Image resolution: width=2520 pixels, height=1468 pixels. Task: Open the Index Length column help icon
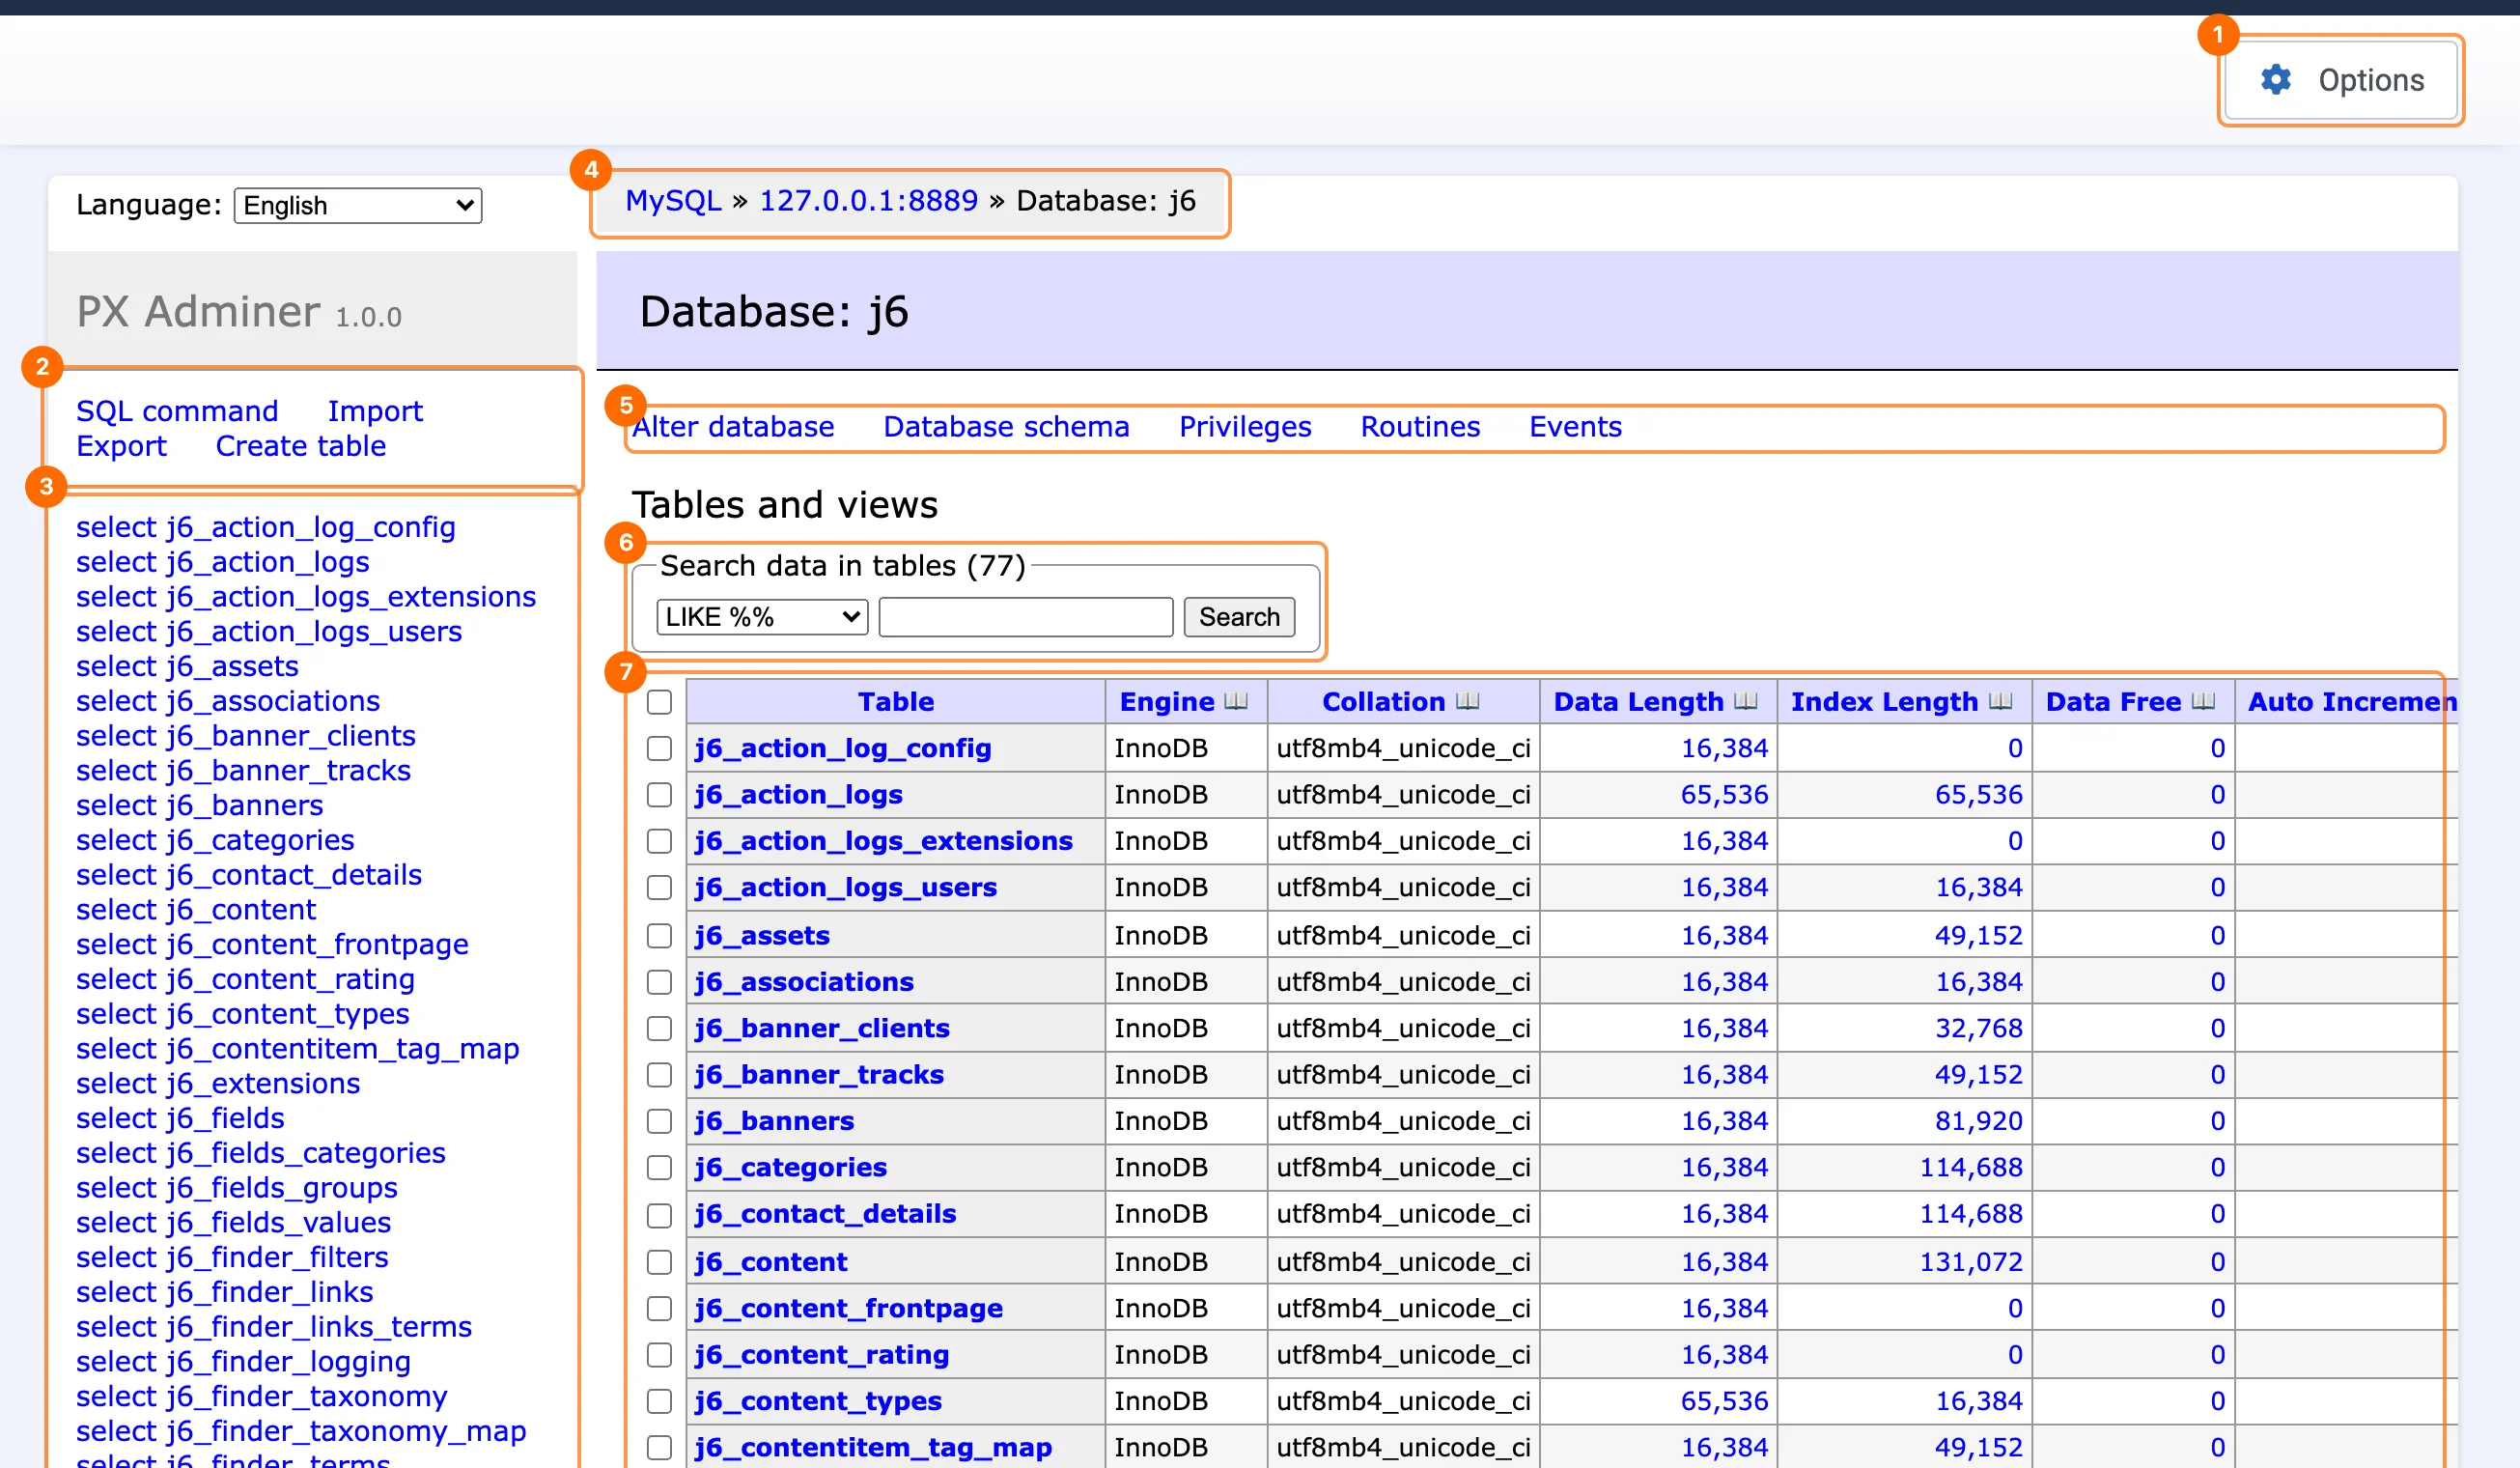pyautogui.click(x=2000, y=701)
